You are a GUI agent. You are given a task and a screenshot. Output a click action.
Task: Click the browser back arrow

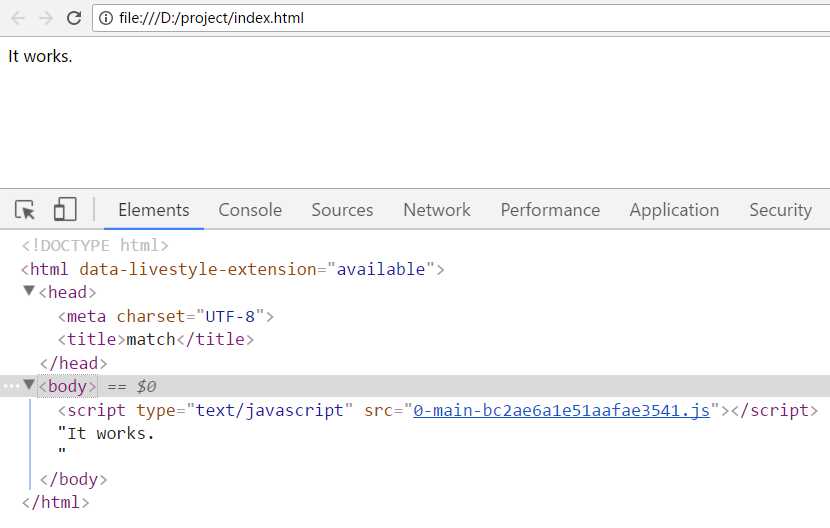tap(18, 18)
